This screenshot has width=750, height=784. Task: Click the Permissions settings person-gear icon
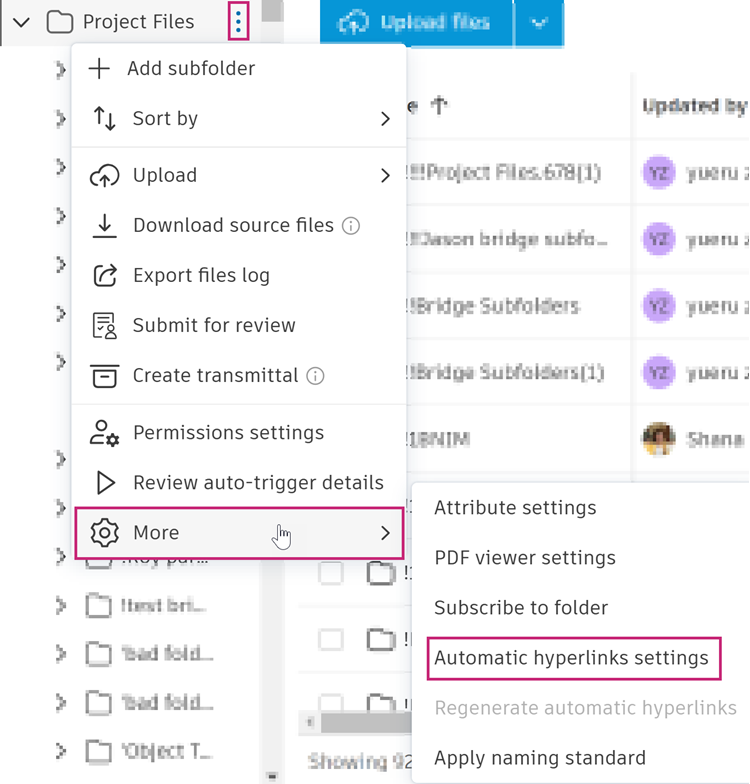pyautogui.click(x=104, y=433)
